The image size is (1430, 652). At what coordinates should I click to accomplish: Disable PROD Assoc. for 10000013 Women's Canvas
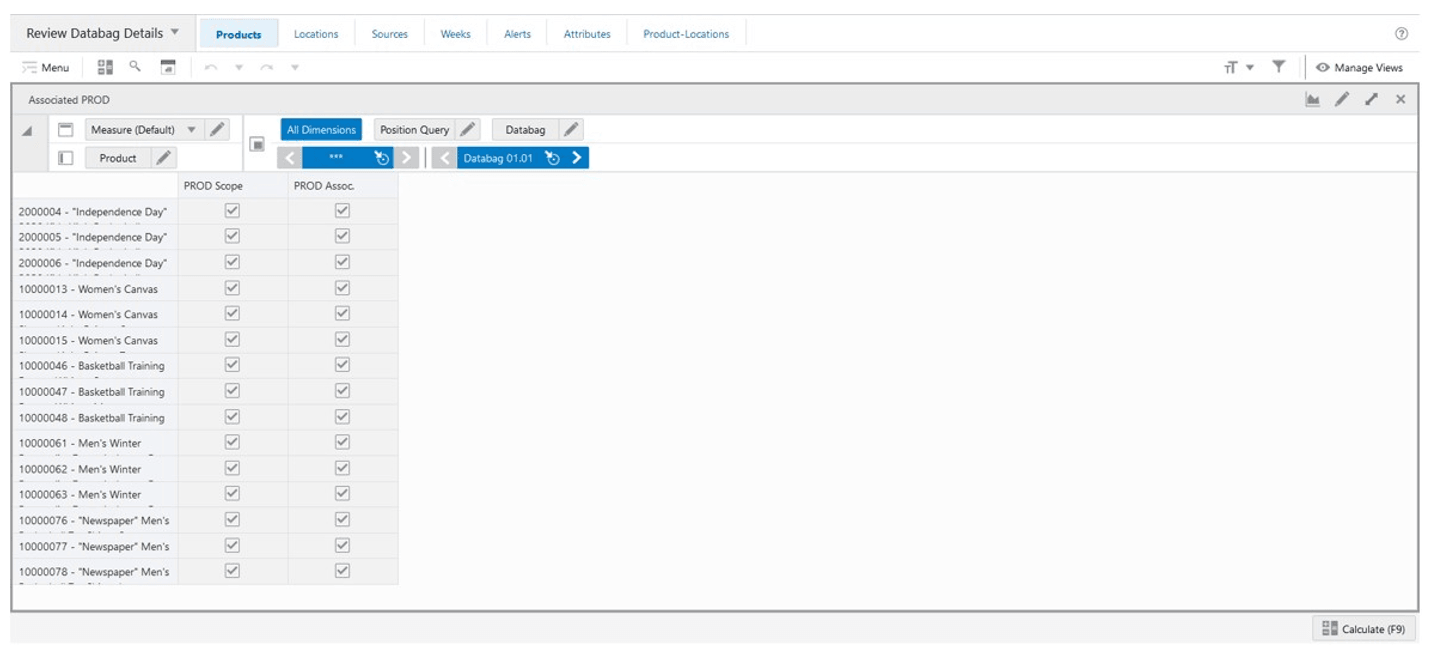click(341, 288)
